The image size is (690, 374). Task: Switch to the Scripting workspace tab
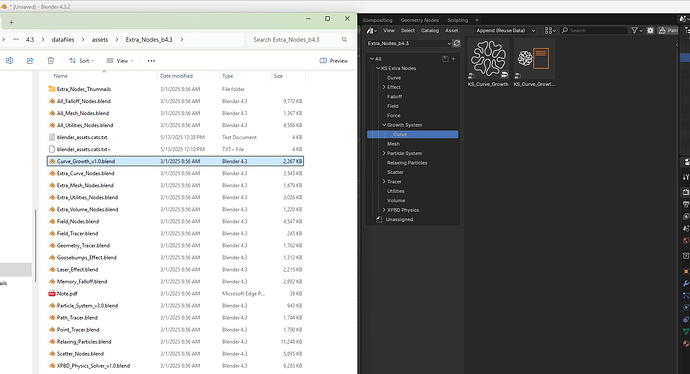458,20
